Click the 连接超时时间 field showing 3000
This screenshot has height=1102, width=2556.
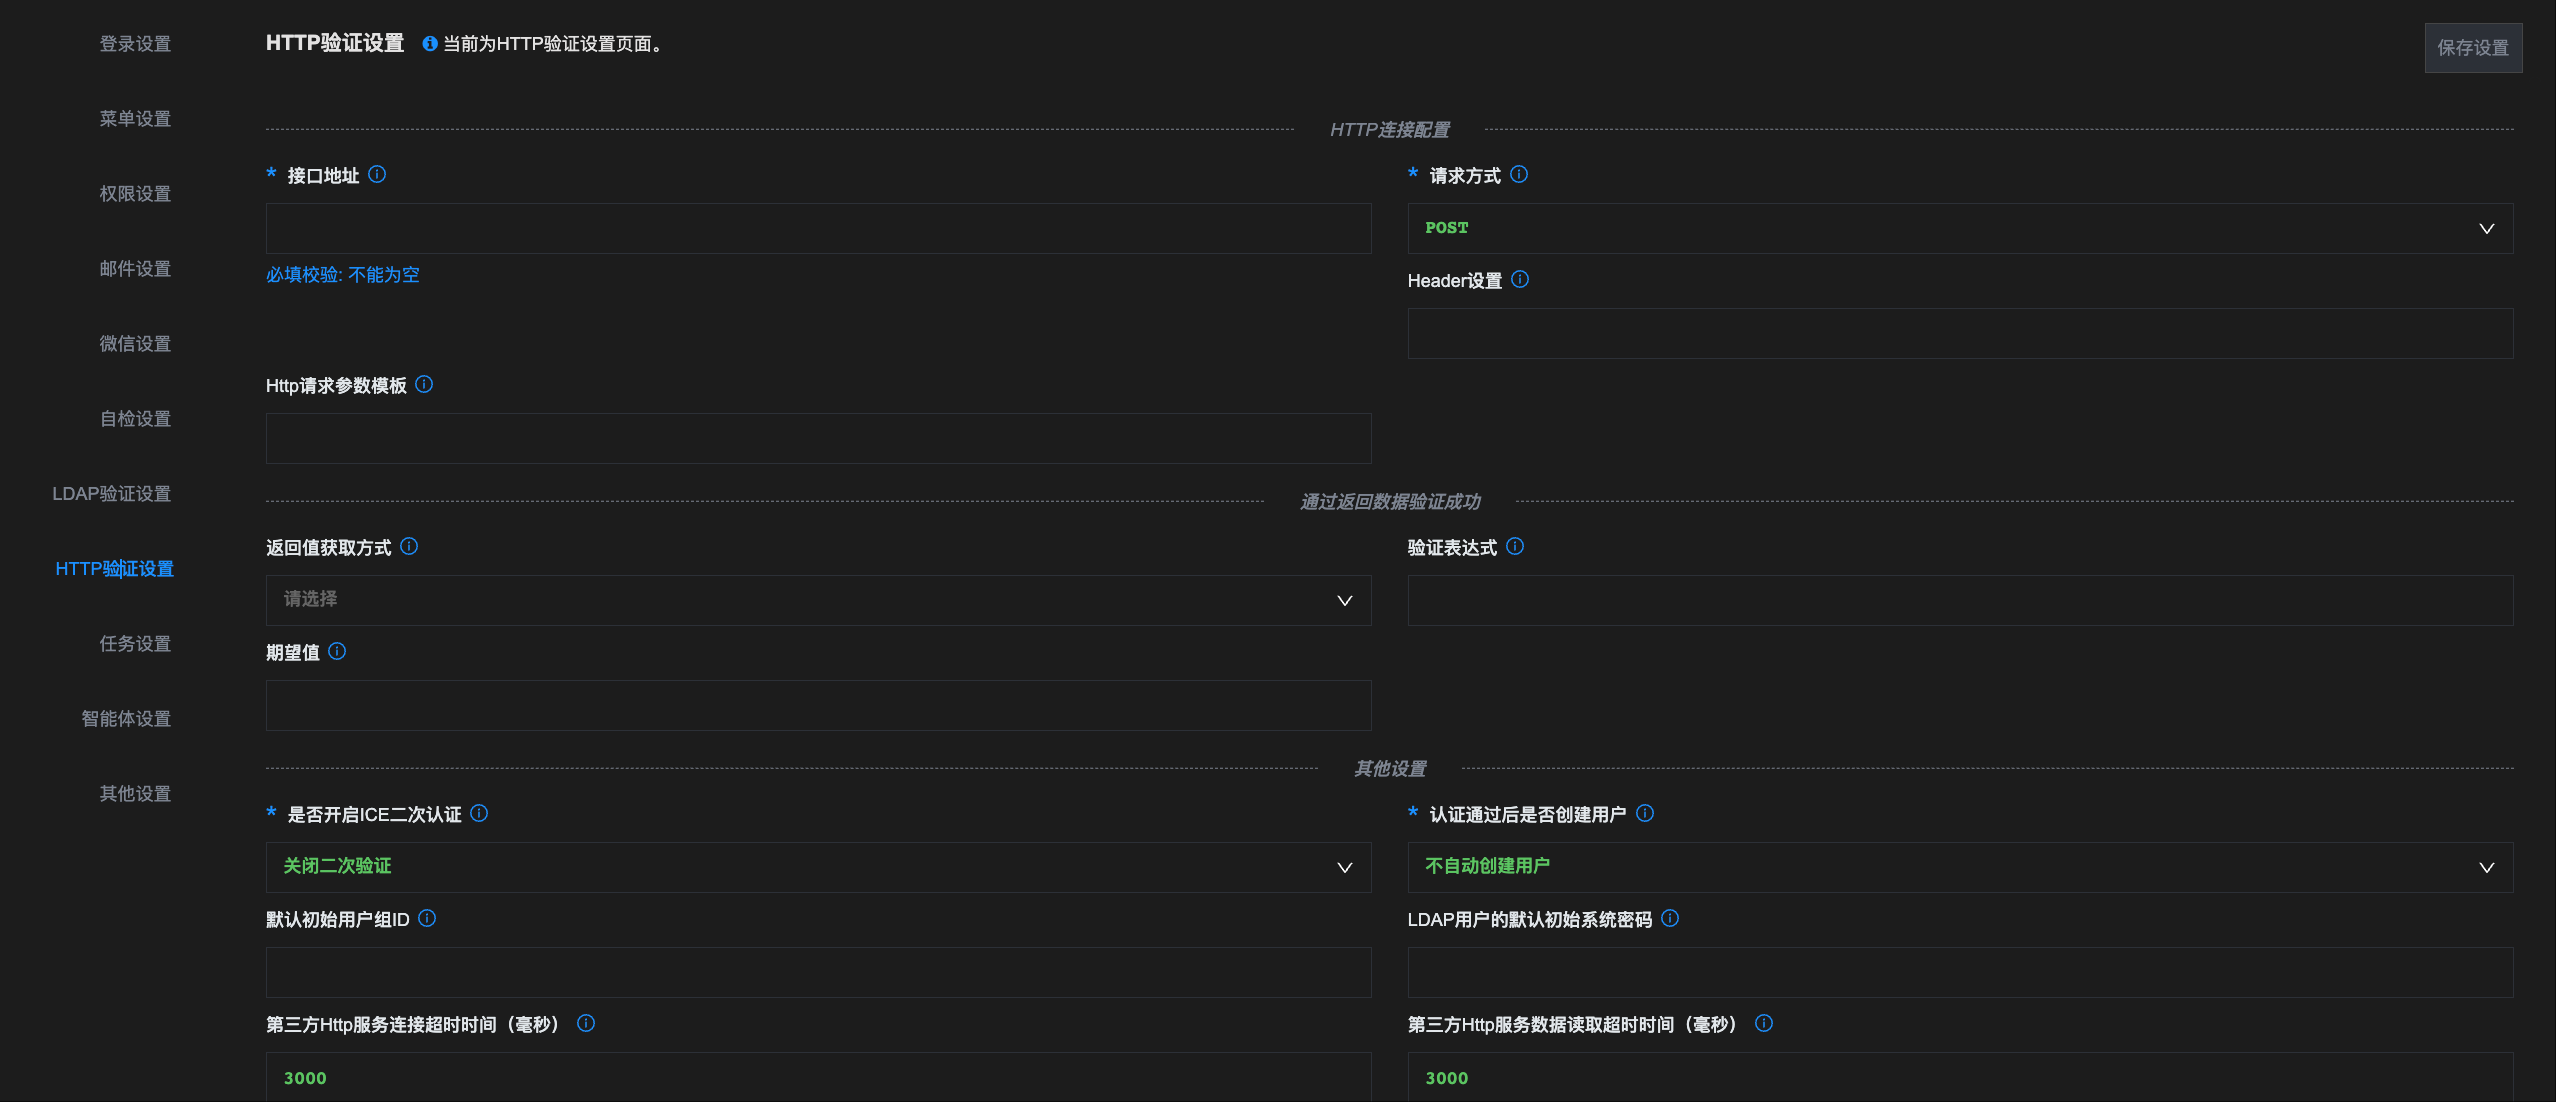pos(818,1077)
